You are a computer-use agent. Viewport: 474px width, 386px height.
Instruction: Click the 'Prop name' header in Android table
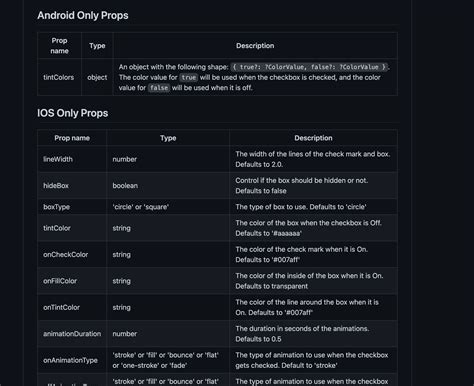59,46
